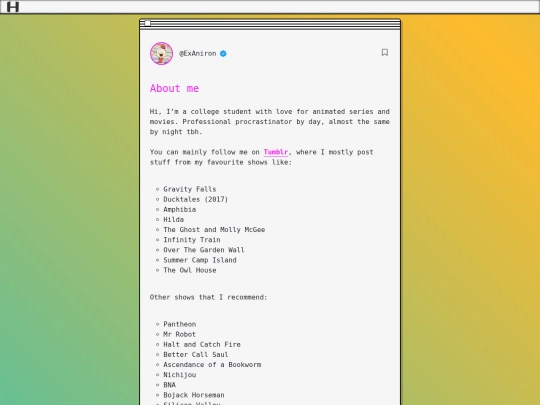
Task: Select Gravity Falls in the list
Action: click(190, 189)
